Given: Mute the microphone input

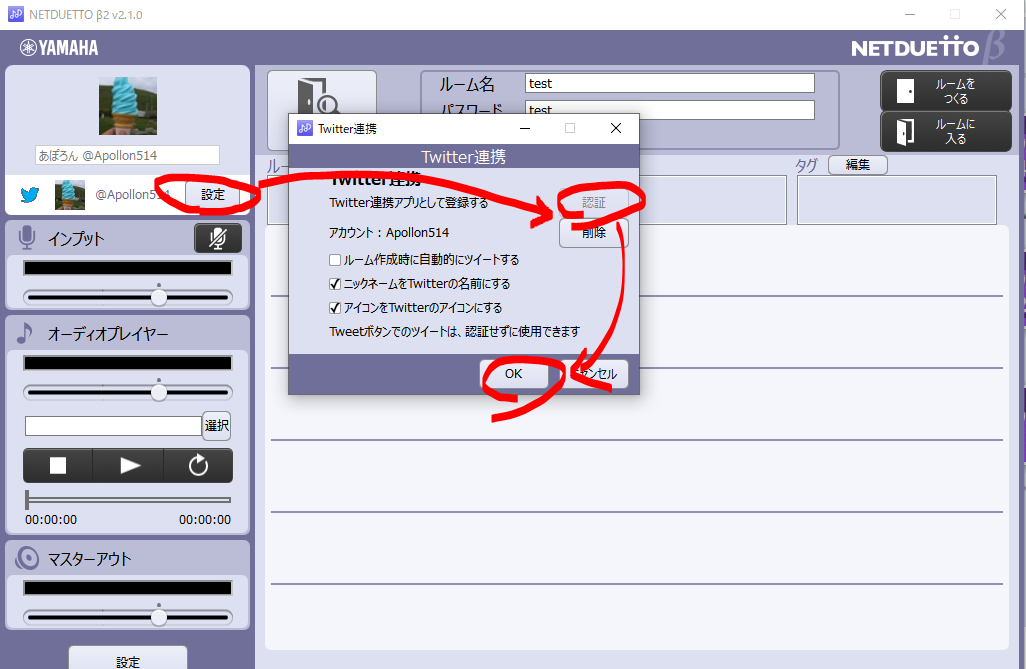Looking at the screenshot, I should 218,238.
